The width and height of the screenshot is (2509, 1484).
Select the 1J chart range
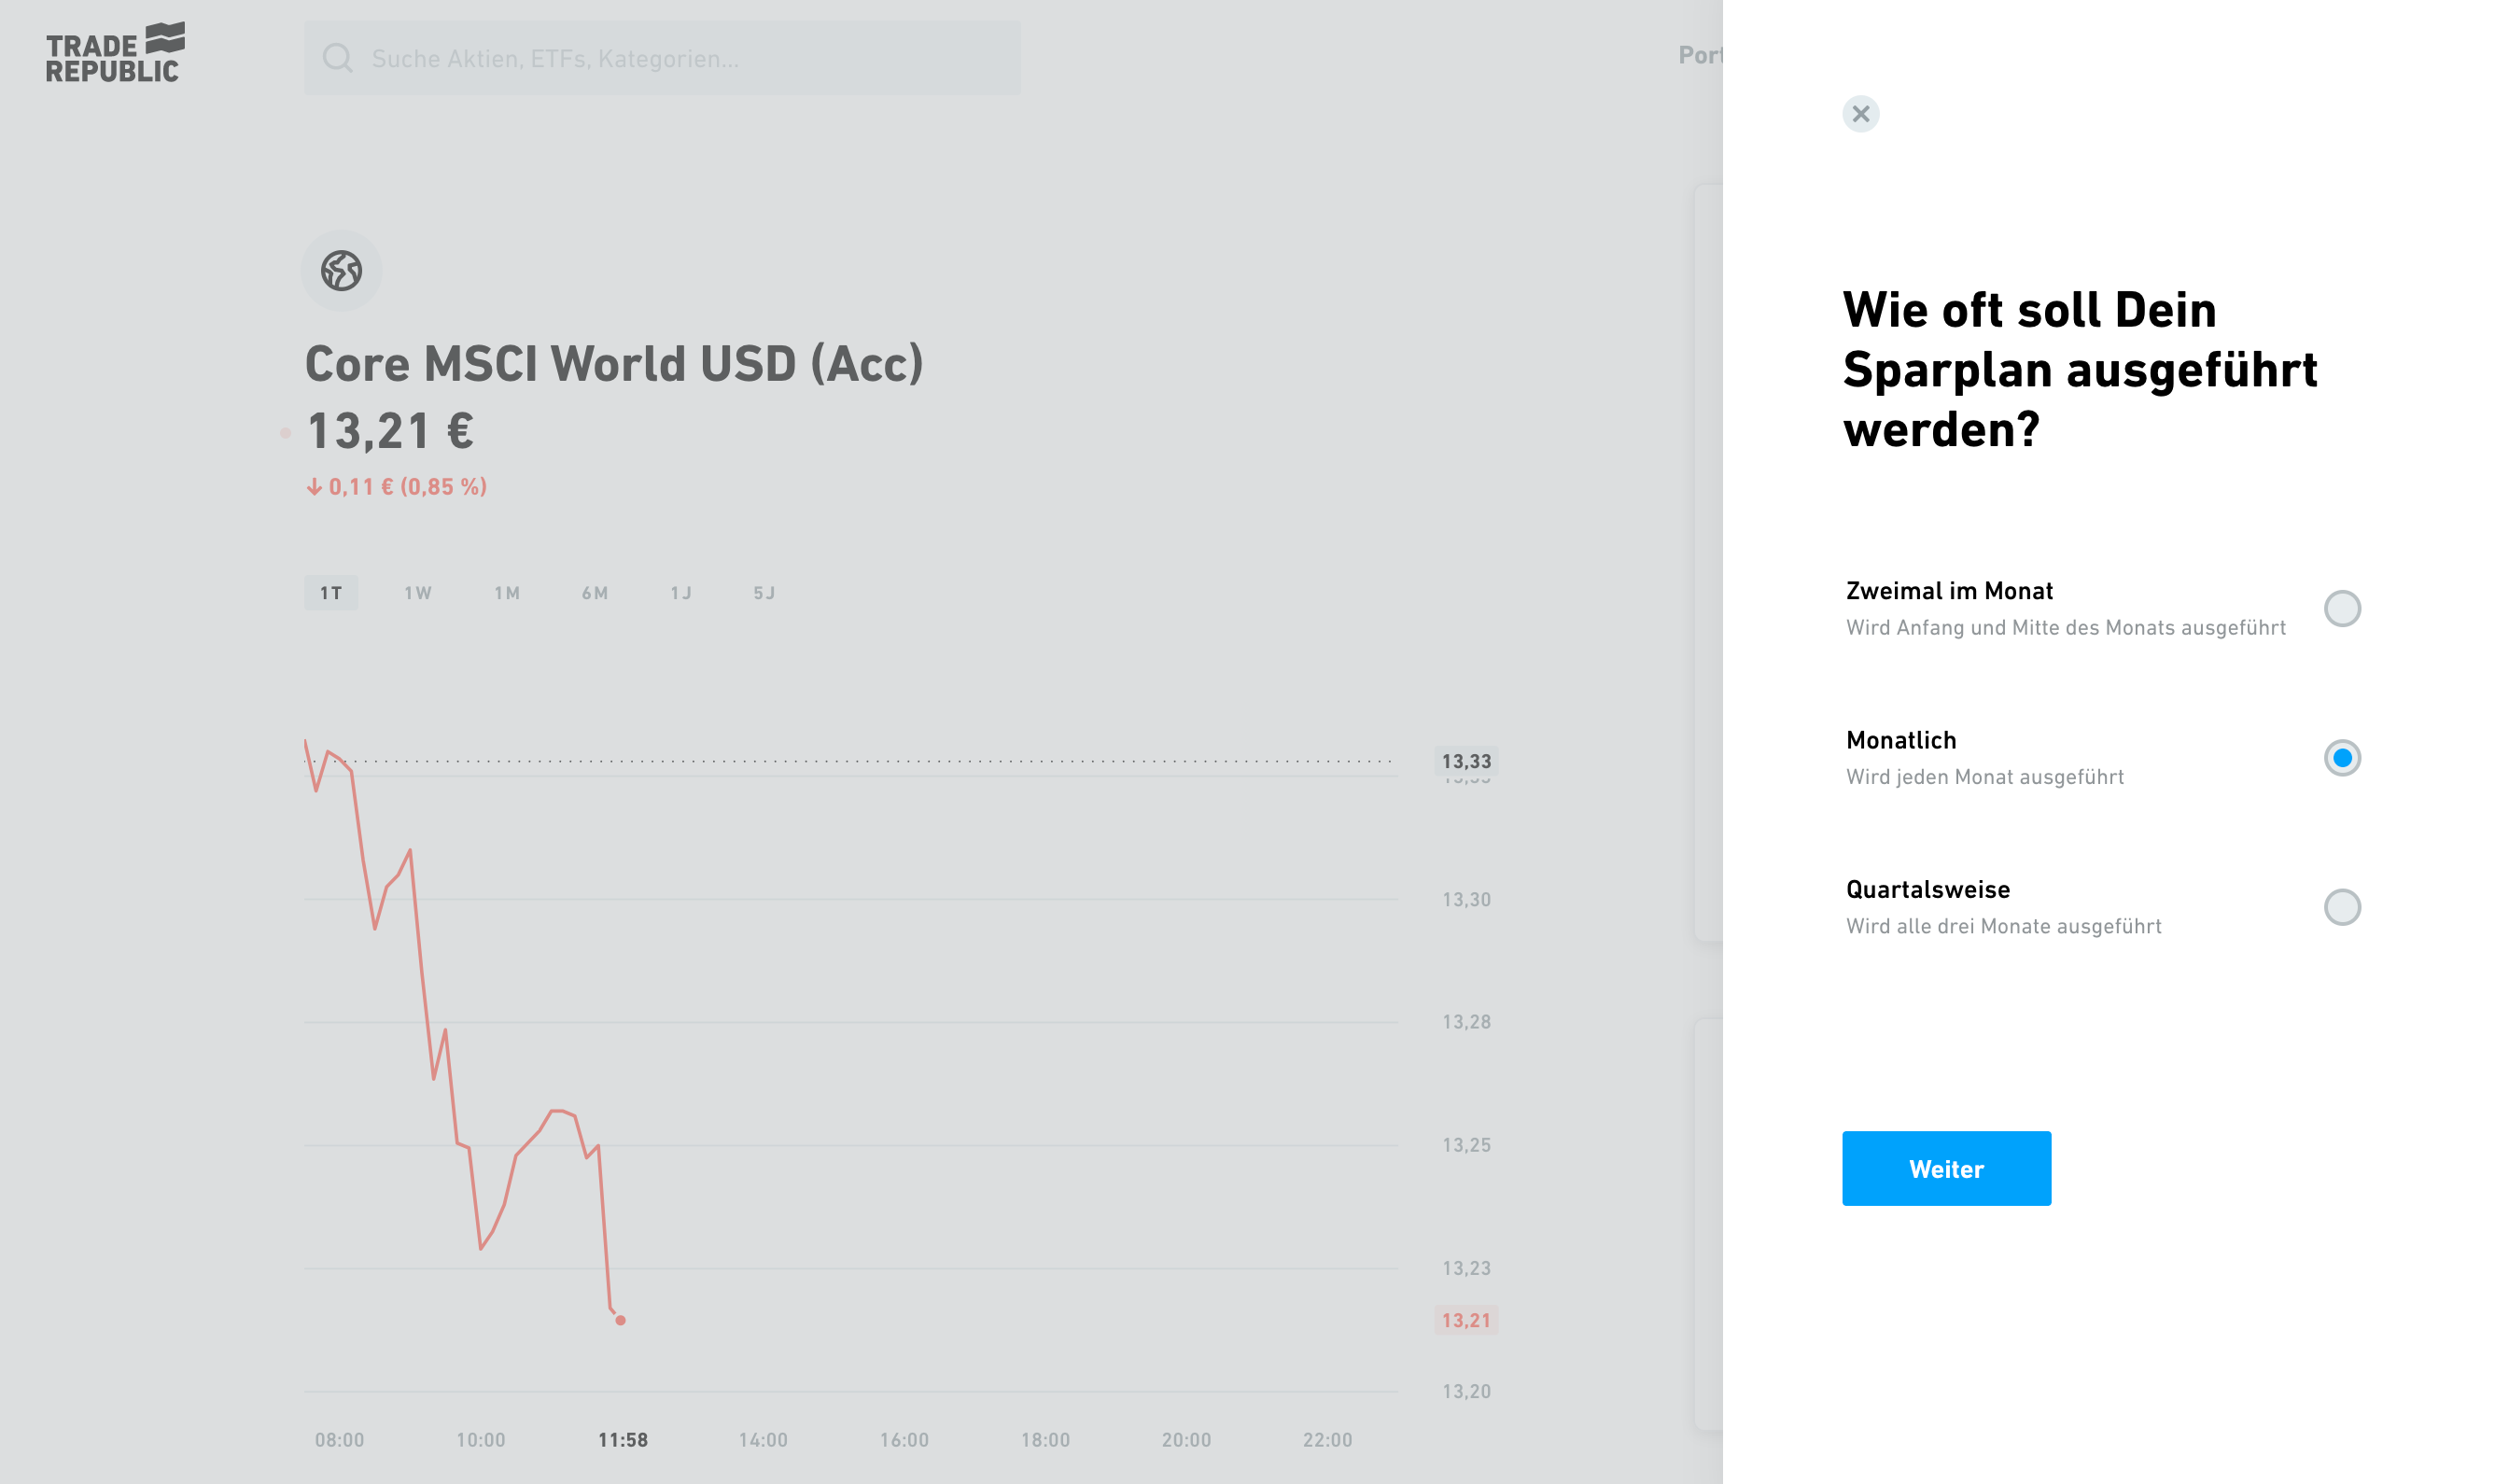click(681, 593)
